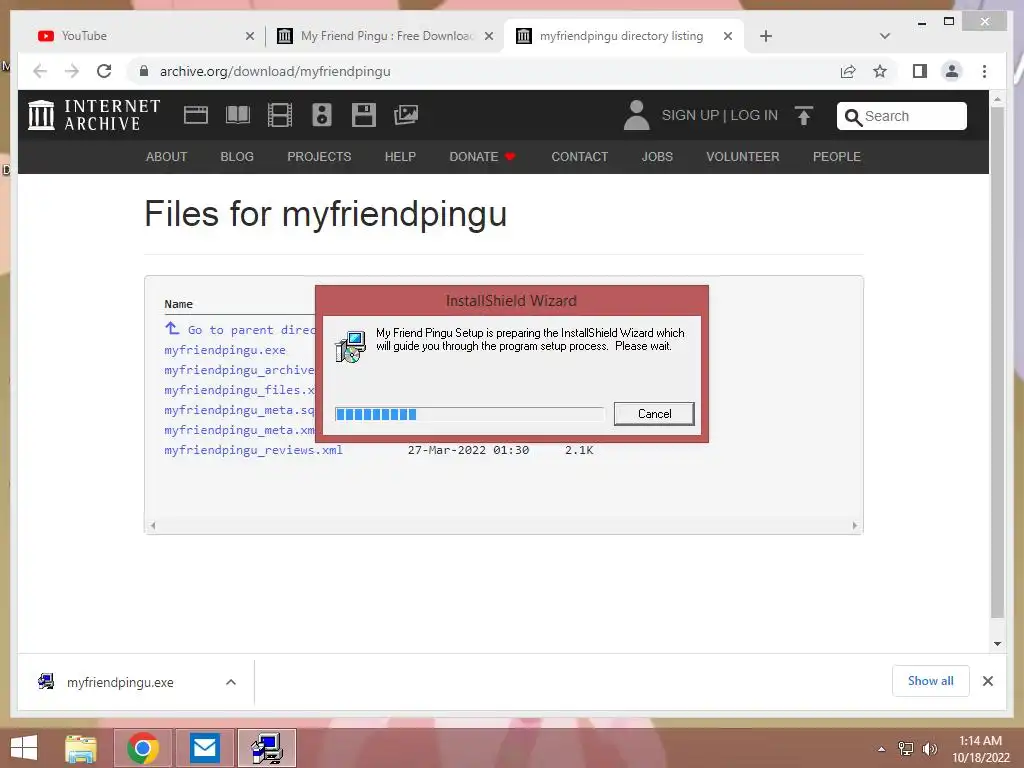Click the LOG IN link
The height and width of the screenshot is (768, 1024).
point(754,115)
